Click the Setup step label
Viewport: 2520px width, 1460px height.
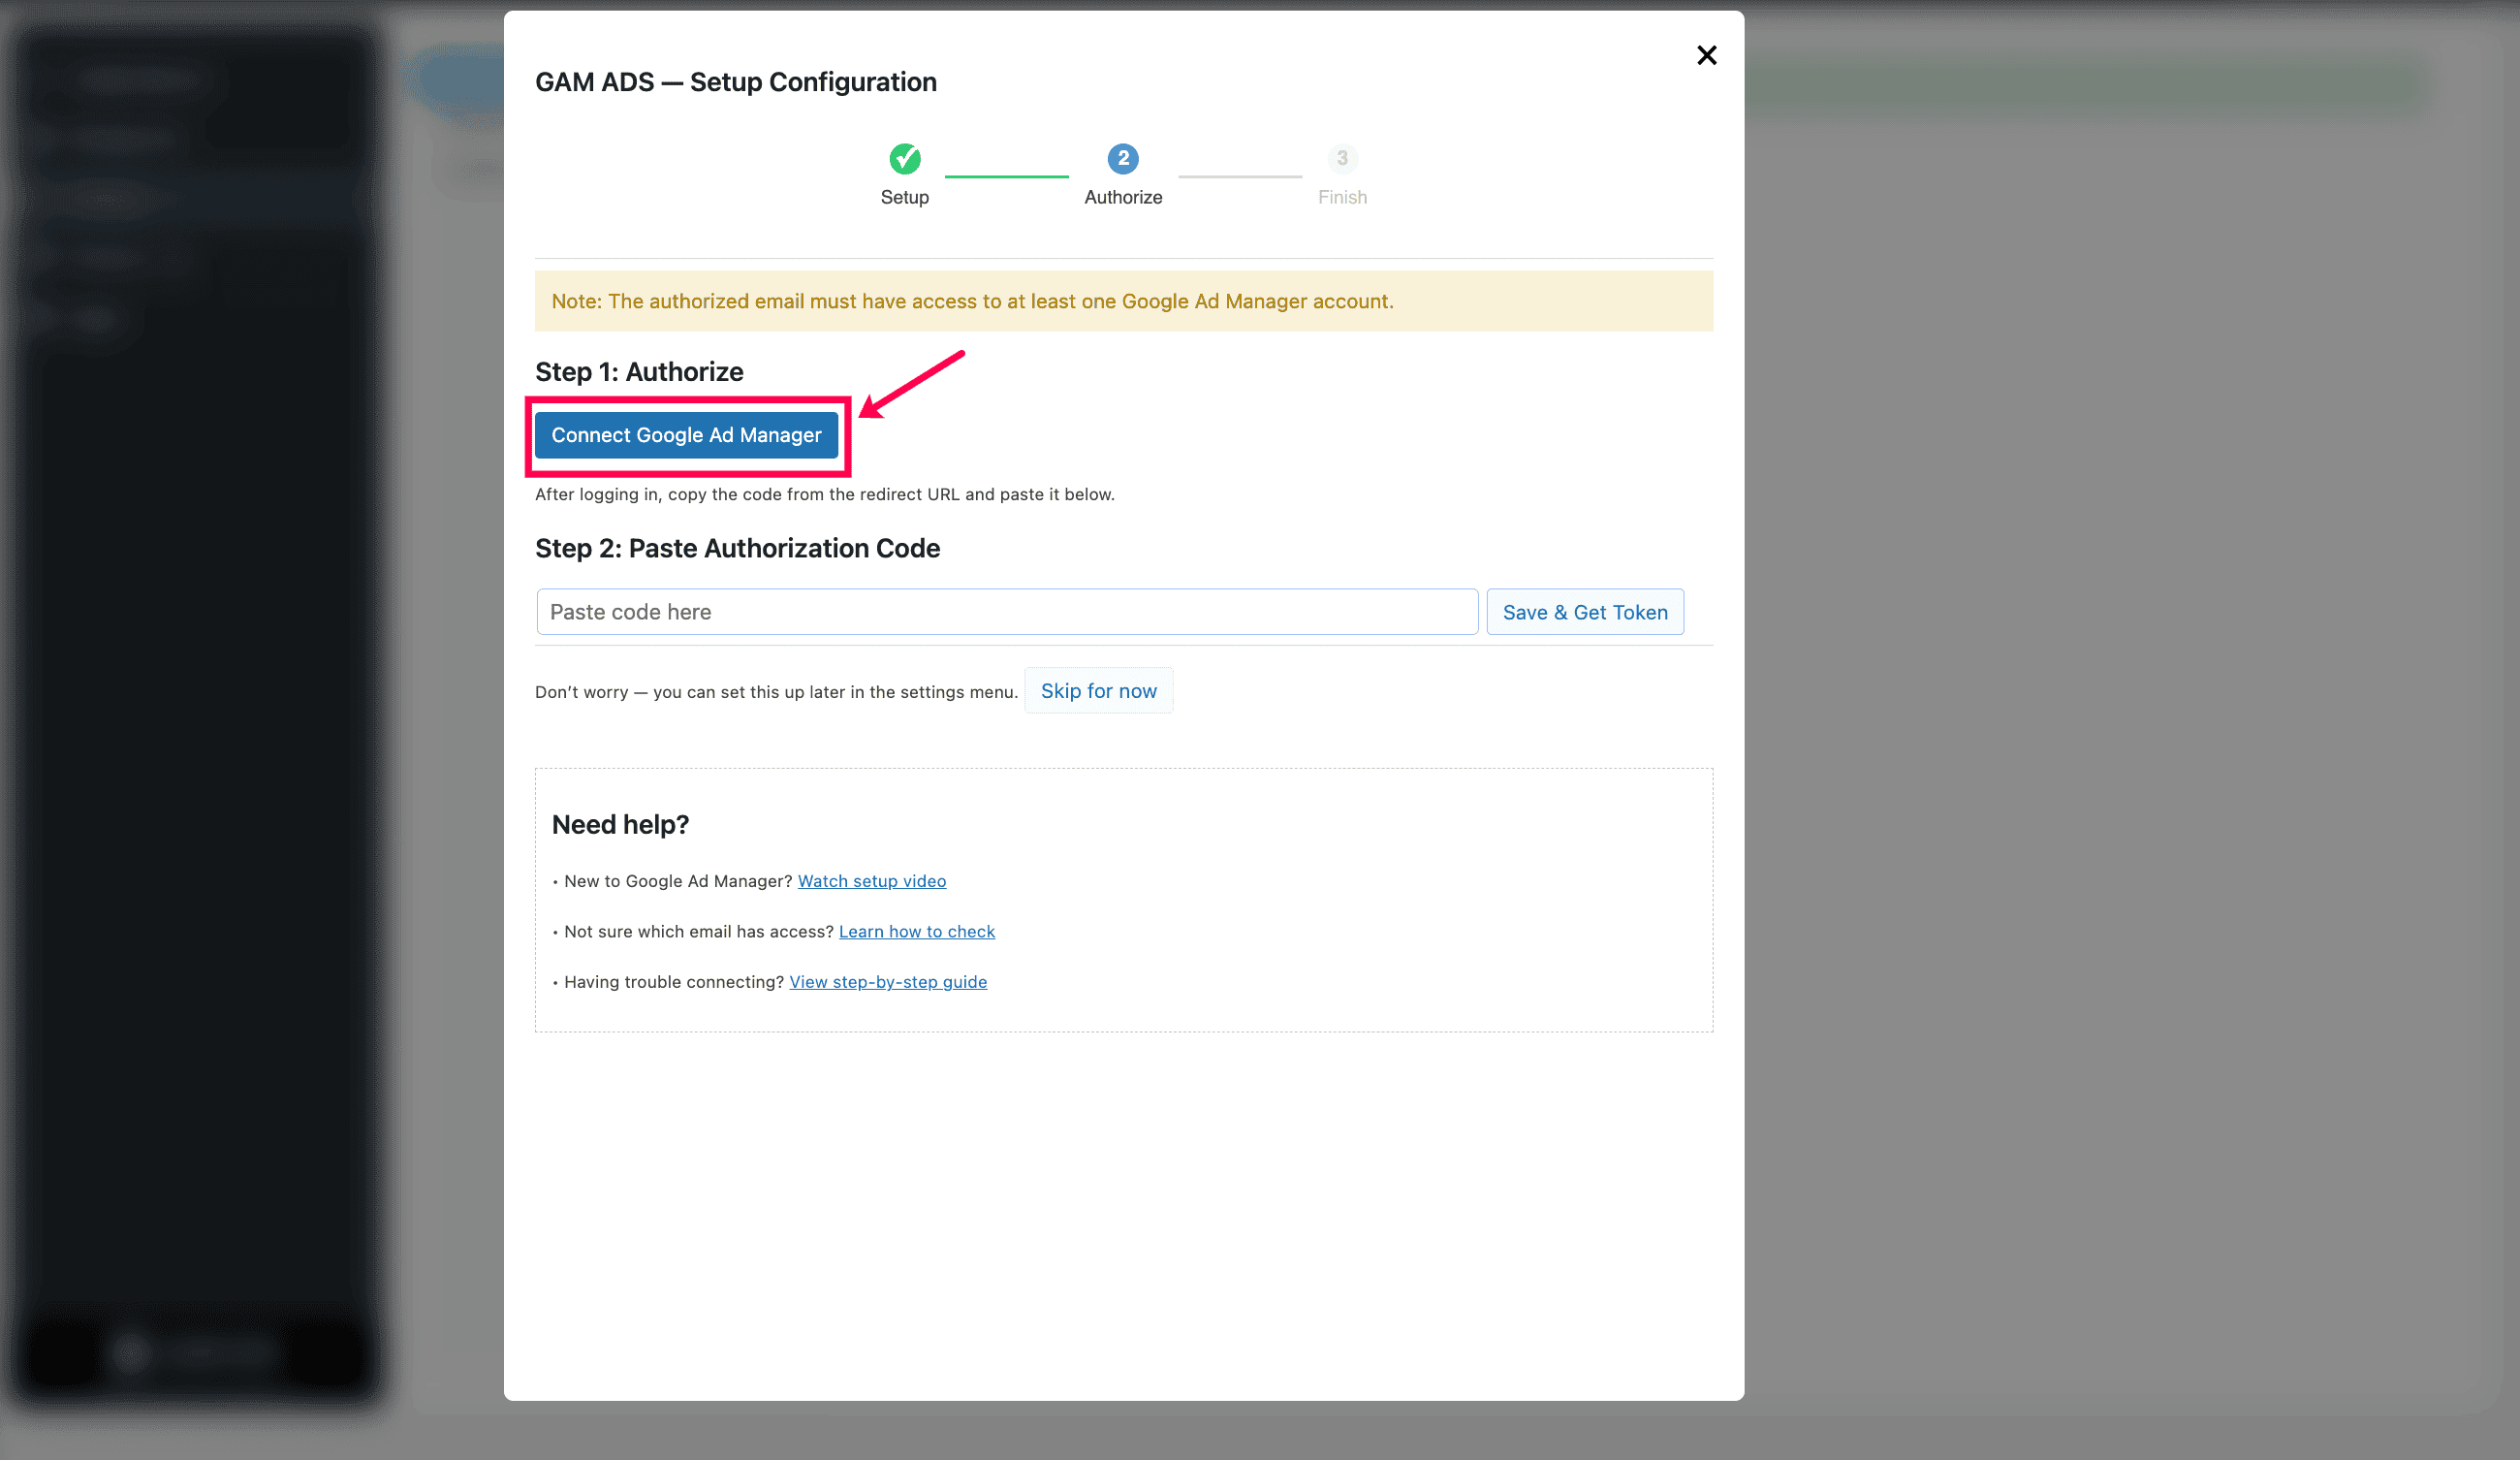pos(904,197)
